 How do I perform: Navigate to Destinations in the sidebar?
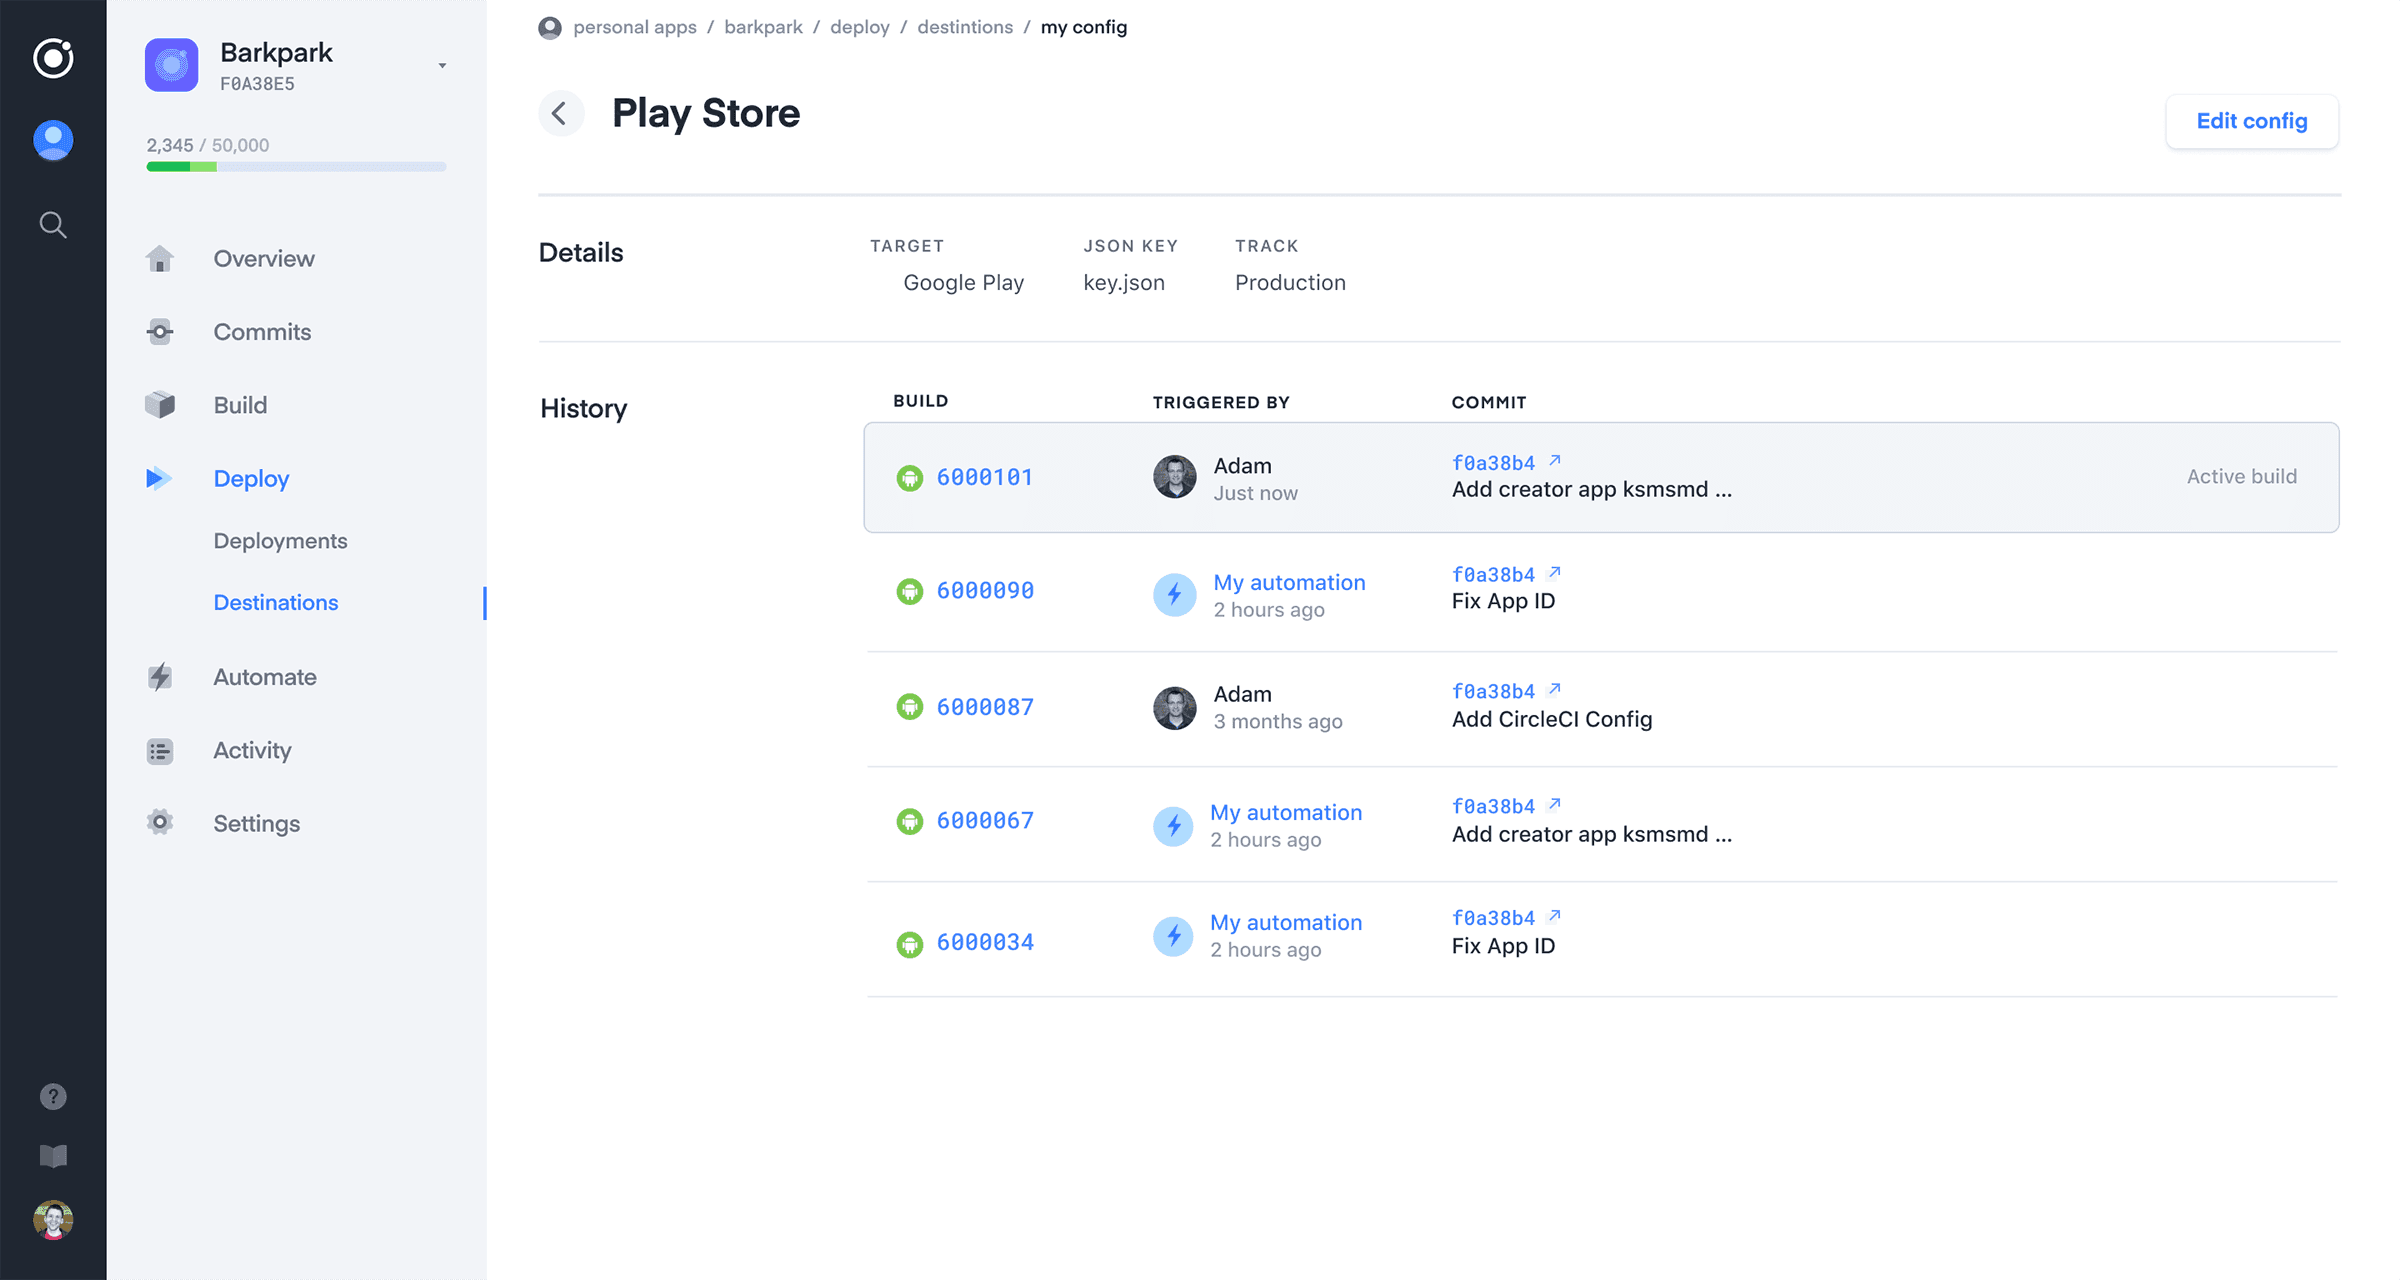tap(276, 602)
